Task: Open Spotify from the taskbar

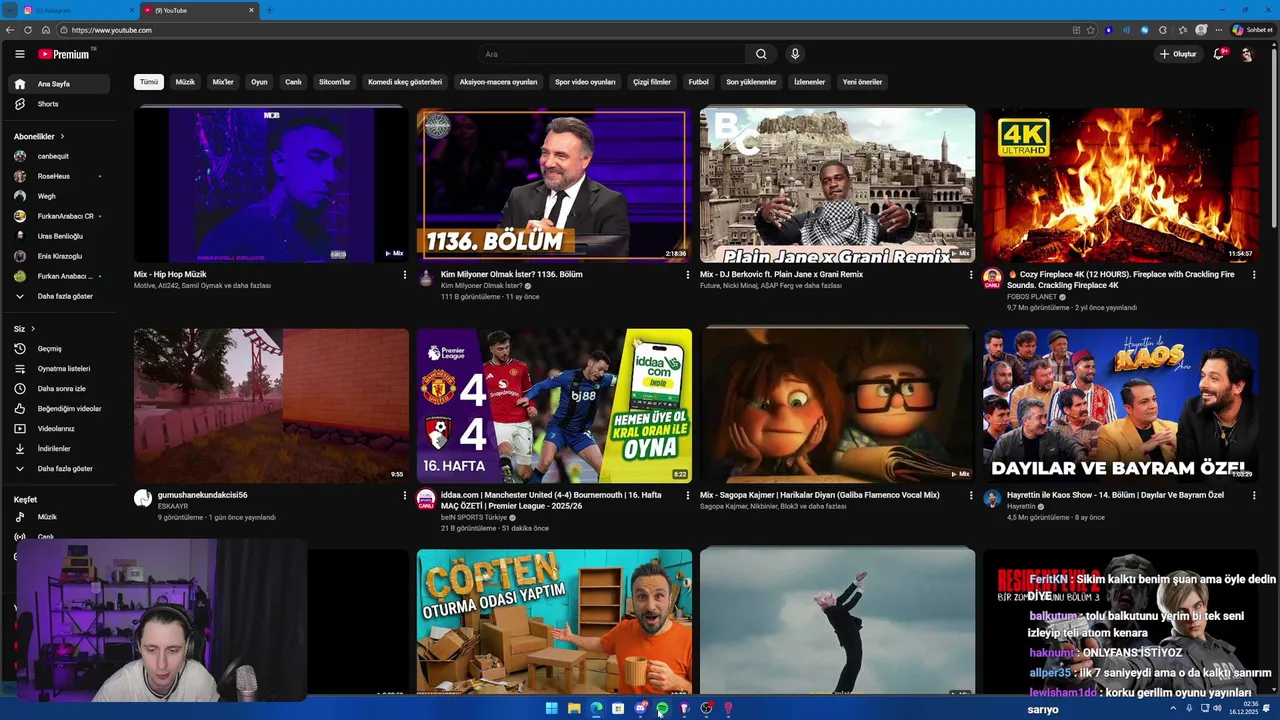Action: pos(662,709)
